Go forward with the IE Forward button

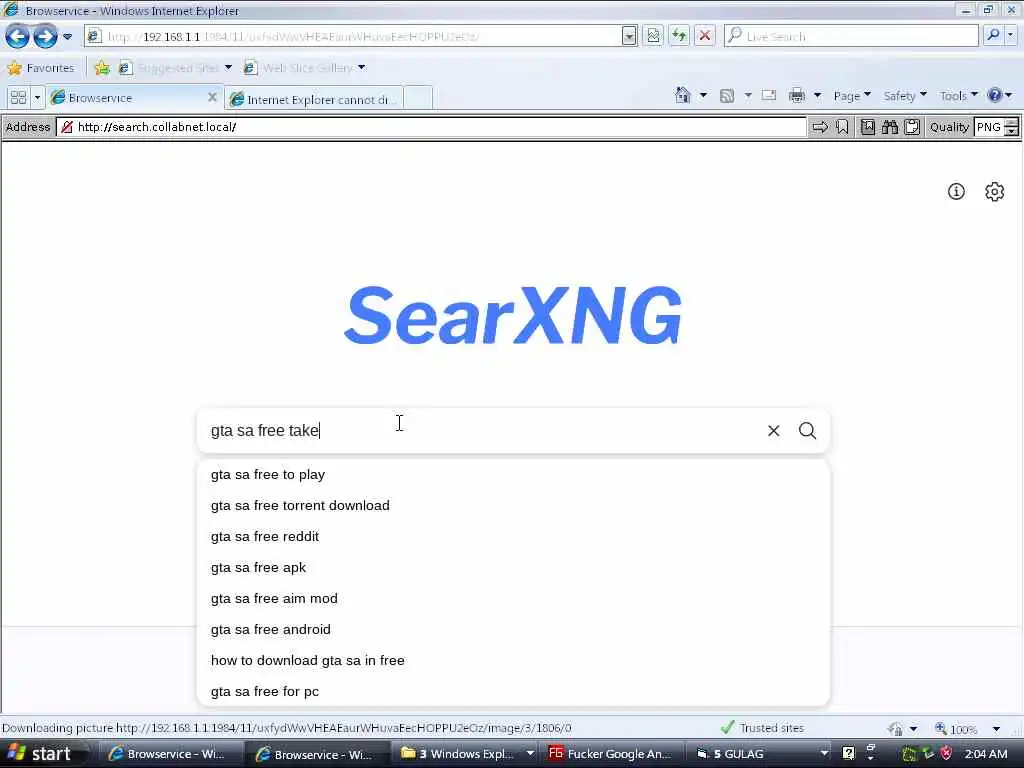pyautogui.click(x=45, y=36)
